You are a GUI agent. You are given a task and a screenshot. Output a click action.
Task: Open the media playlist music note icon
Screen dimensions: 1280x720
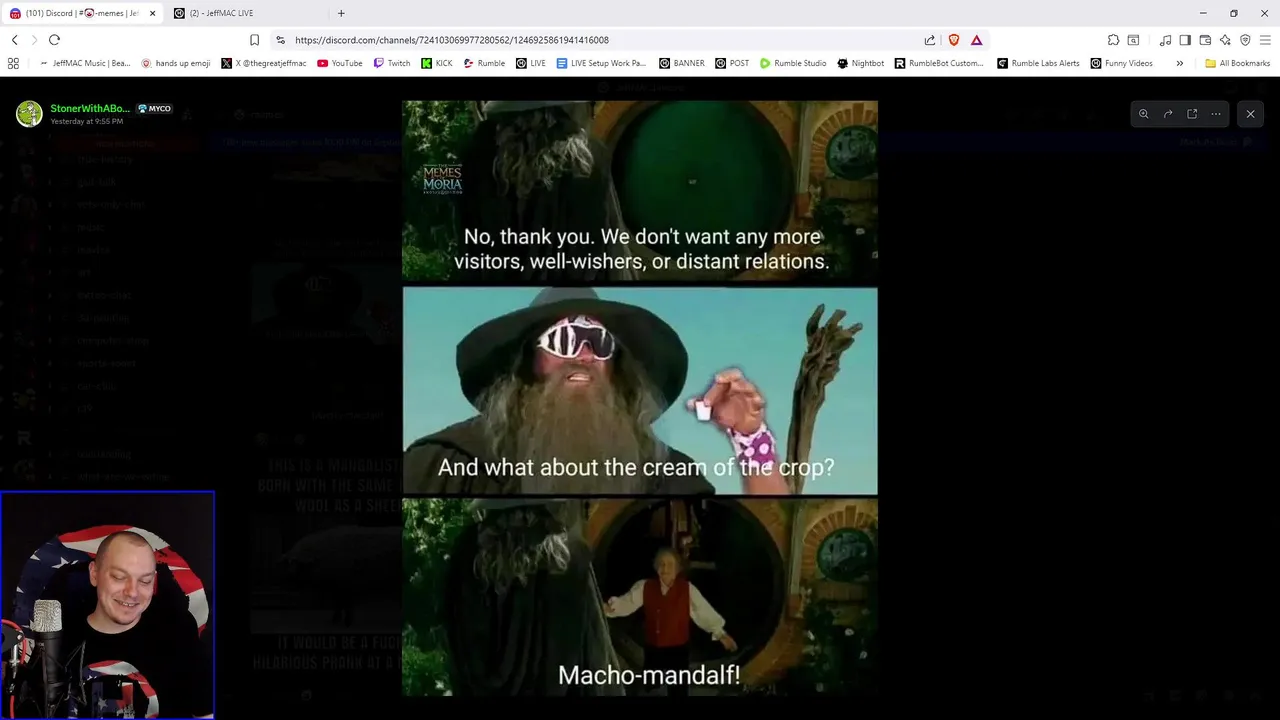pyautogui.click(x=1165, y=40)
